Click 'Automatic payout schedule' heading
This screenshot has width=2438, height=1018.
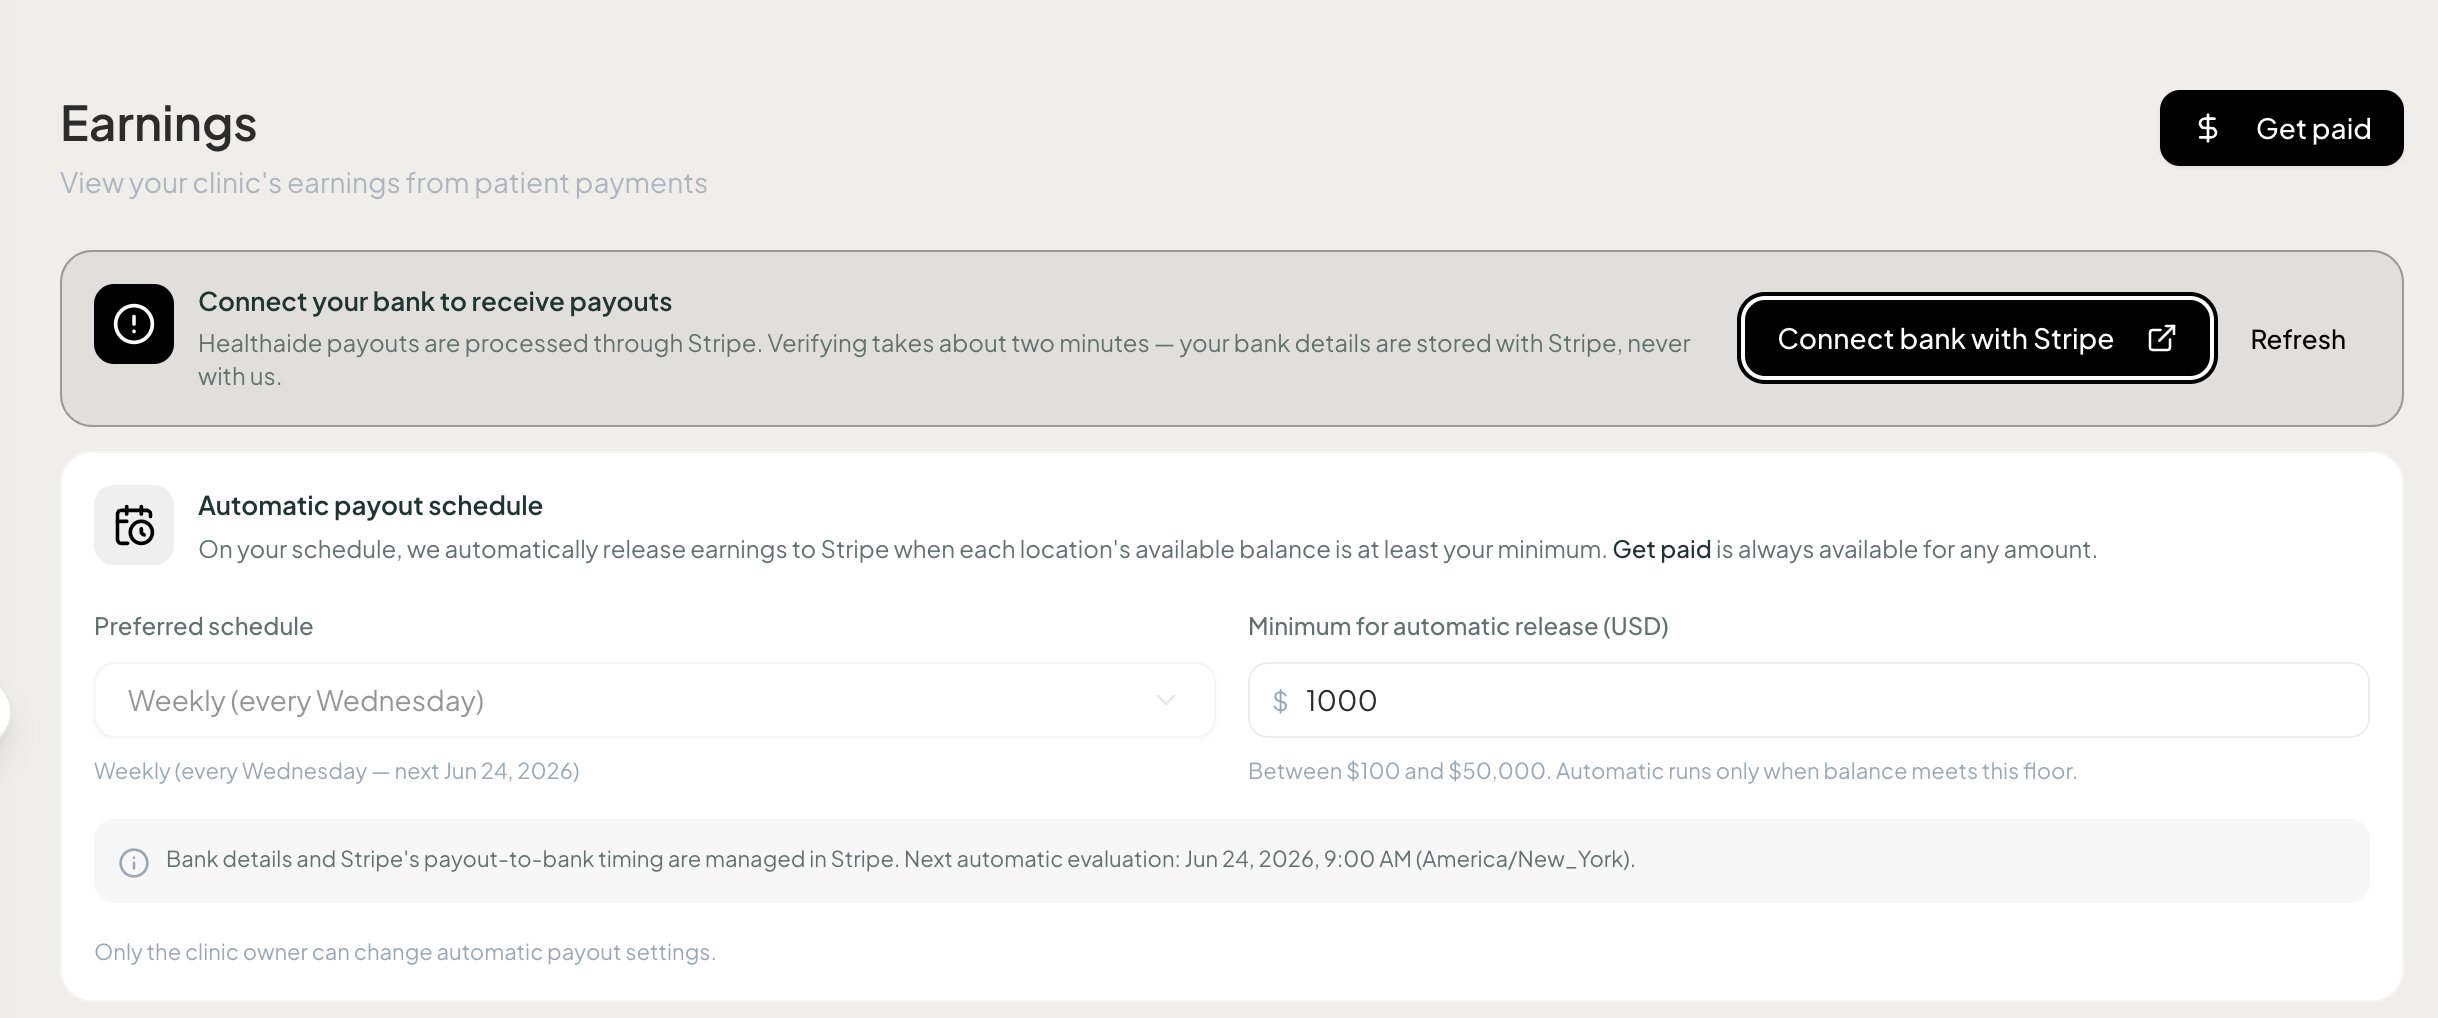(370, 505)
